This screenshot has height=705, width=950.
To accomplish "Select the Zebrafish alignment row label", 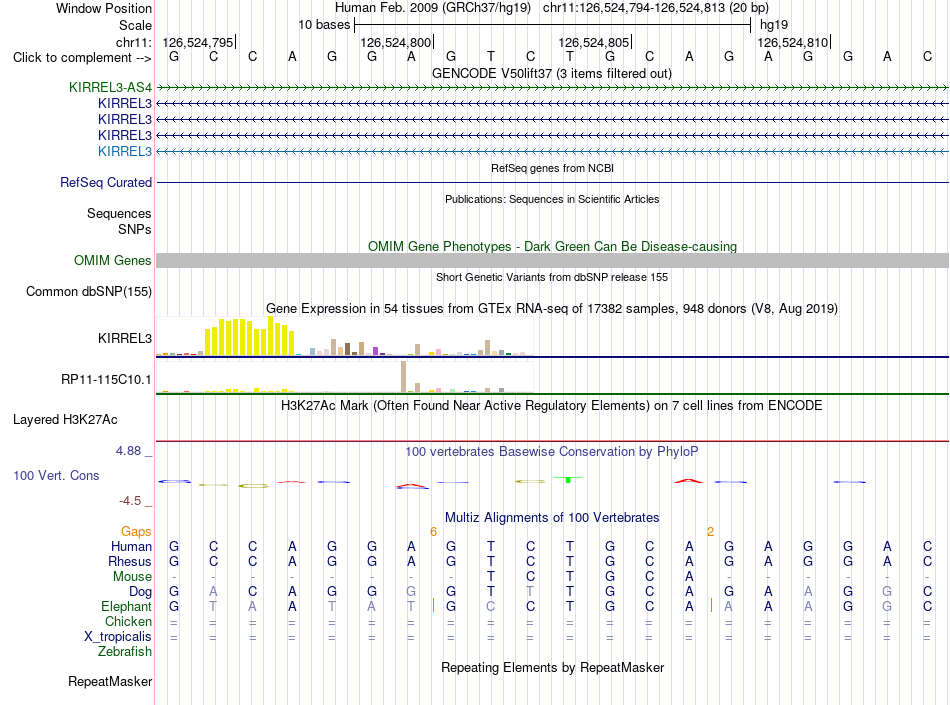I will tap(125, 652).
